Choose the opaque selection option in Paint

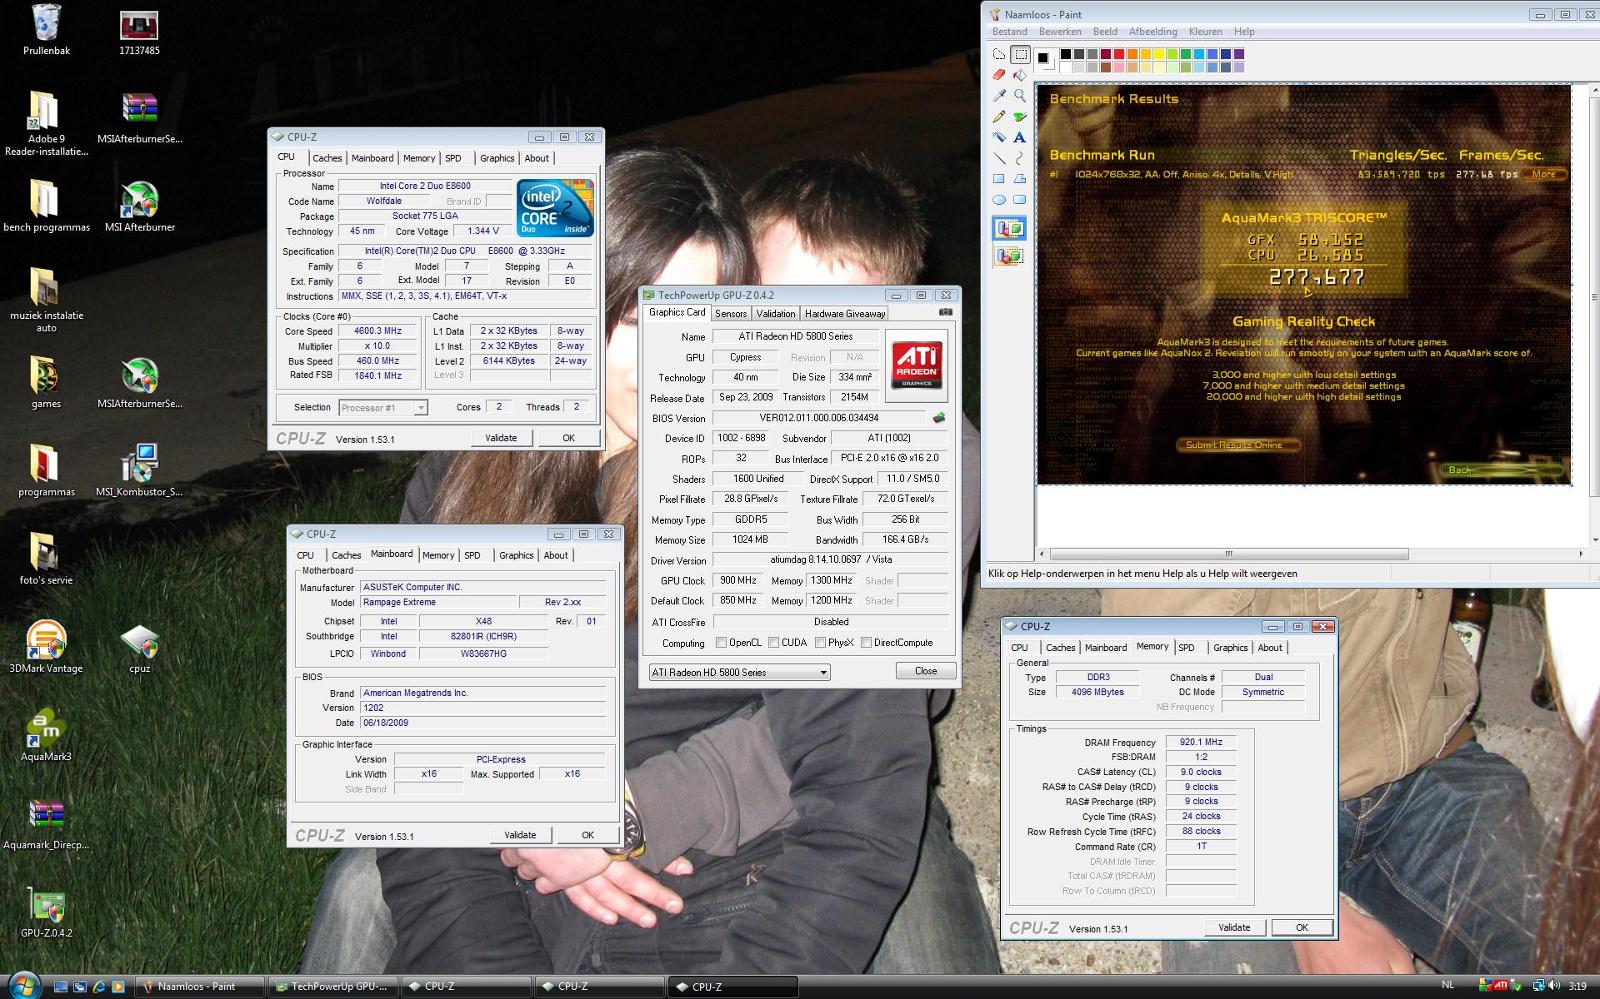point(1009,229)
